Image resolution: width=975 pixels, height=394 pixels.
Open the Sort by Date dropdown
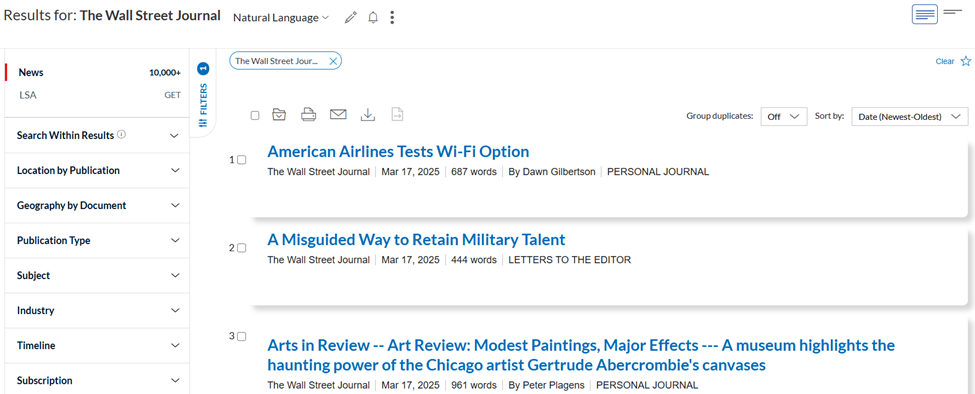[x=910, y=116]
